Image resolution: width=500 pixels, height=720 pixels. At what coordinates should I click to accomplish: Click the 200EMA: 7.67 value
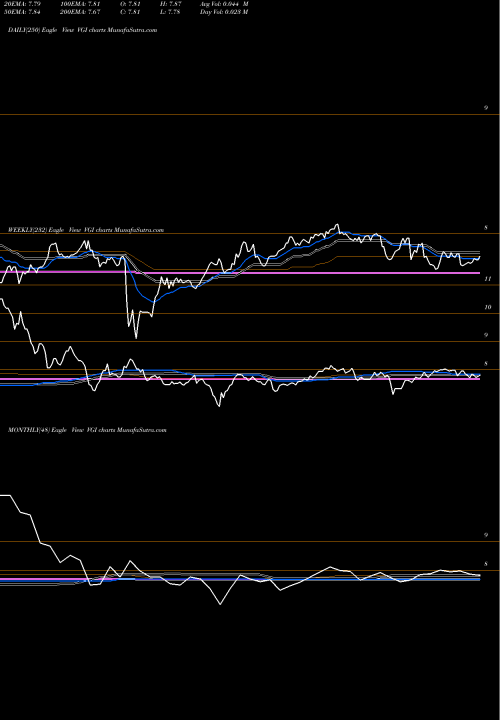[80, 12]
